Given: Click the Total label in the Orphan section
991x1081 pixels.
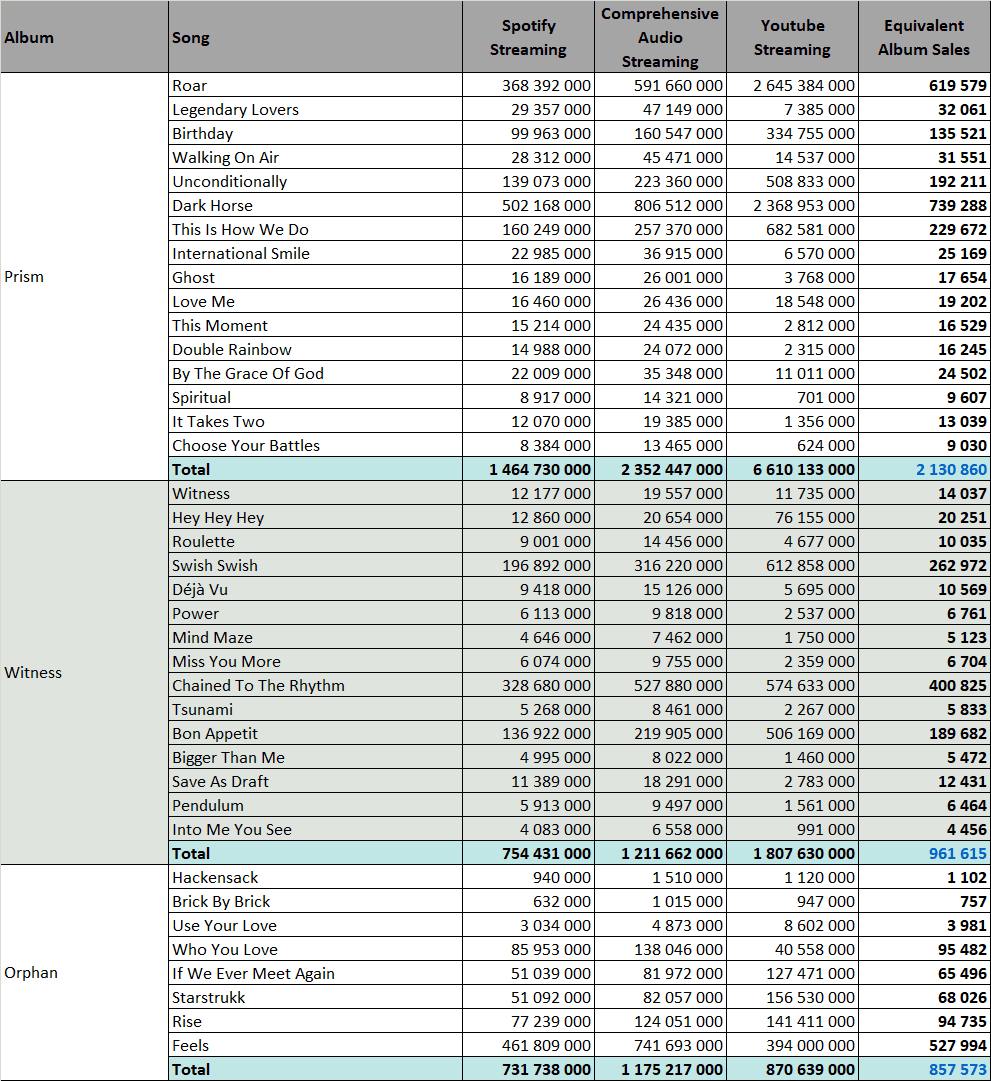Looking at the screenshot, I should (191, 1069).
